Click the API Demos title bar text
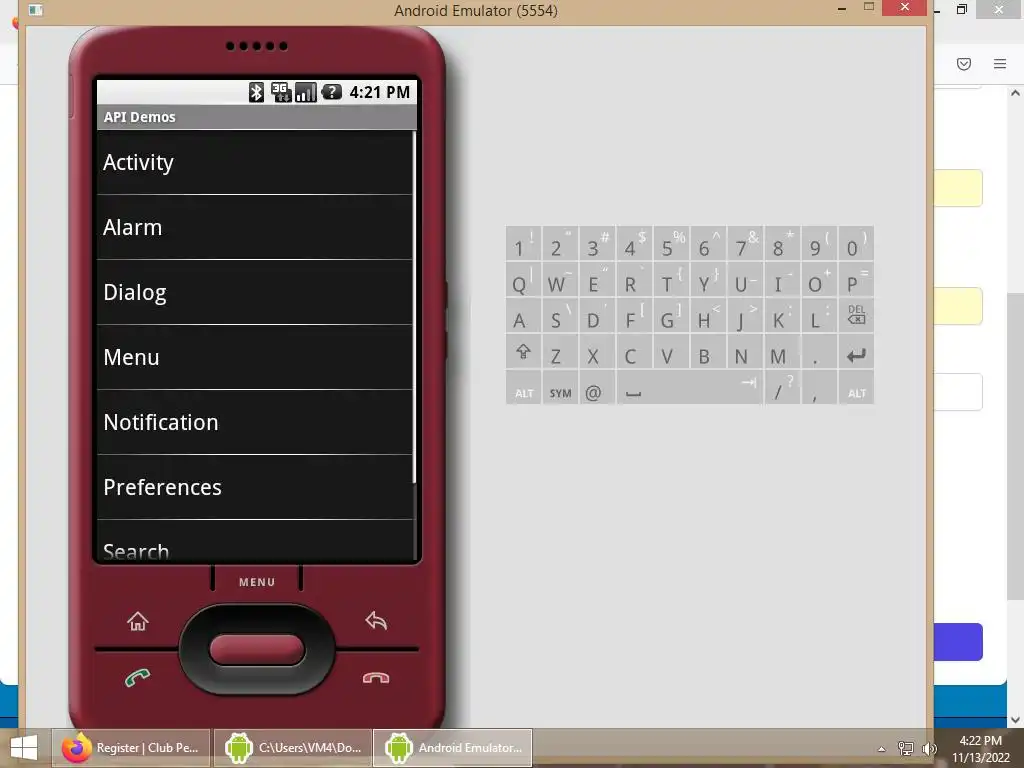The height and width of the screenshot is (768, 1024). coord(139,117)
